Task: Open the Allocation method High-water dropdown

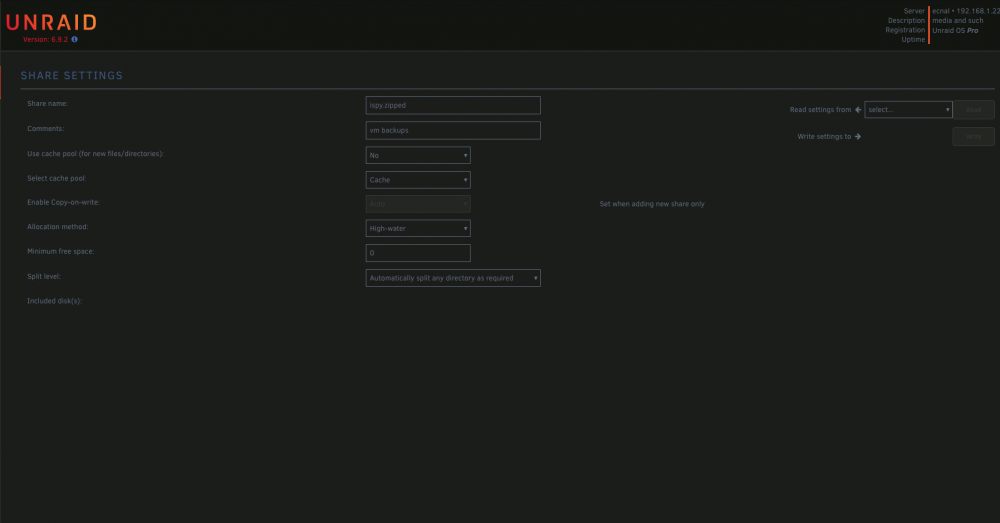Action: coord(418,228)
